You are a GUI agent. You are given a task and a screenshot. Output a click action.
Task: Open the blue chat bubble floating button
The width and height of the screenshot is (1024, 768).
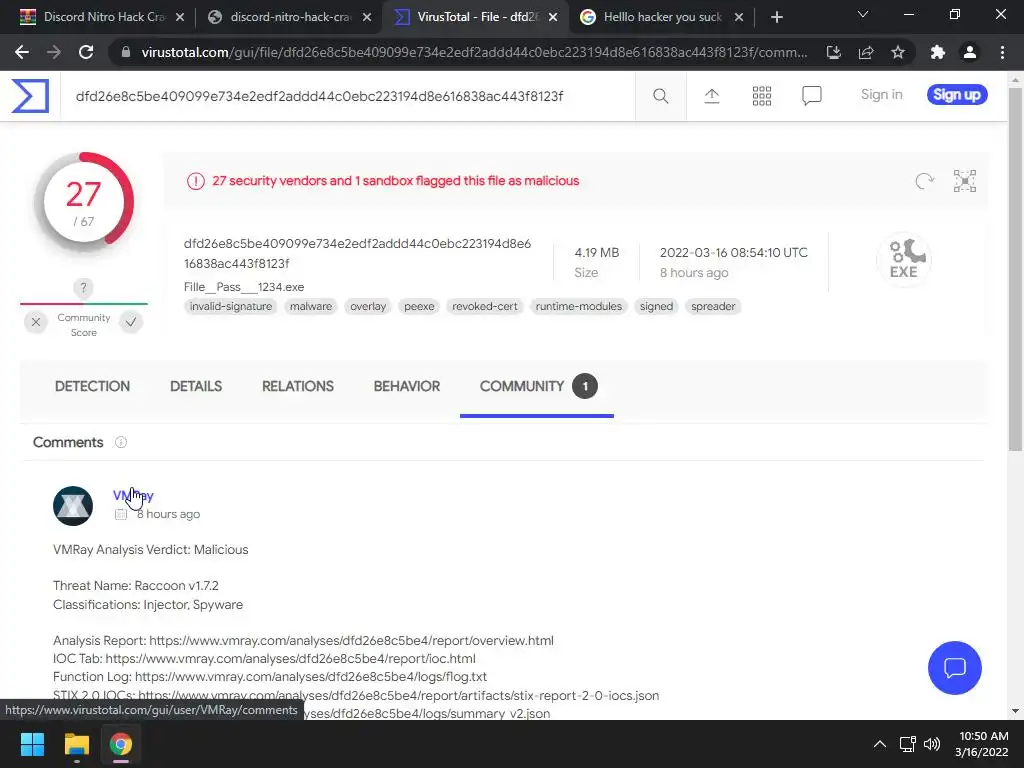[x=954, y=667]
